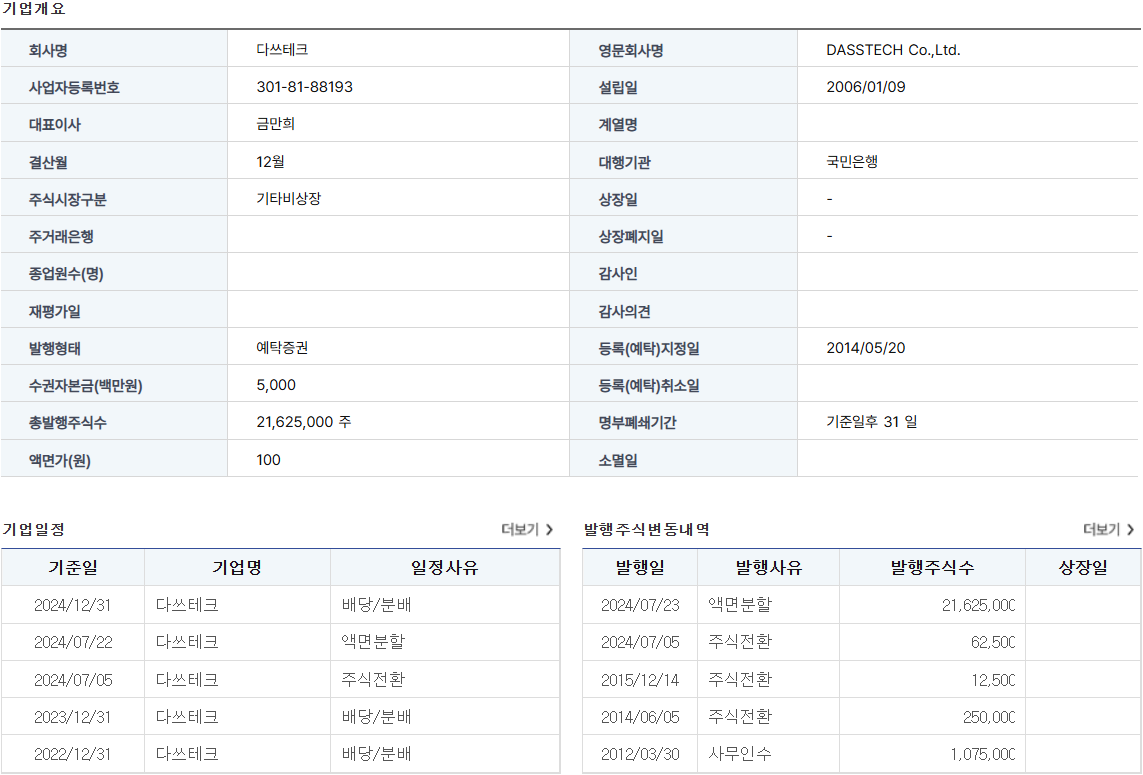The image size is (1143, 775).
Task: Click the 사업자등록번호 label
Action: [74, 87]
